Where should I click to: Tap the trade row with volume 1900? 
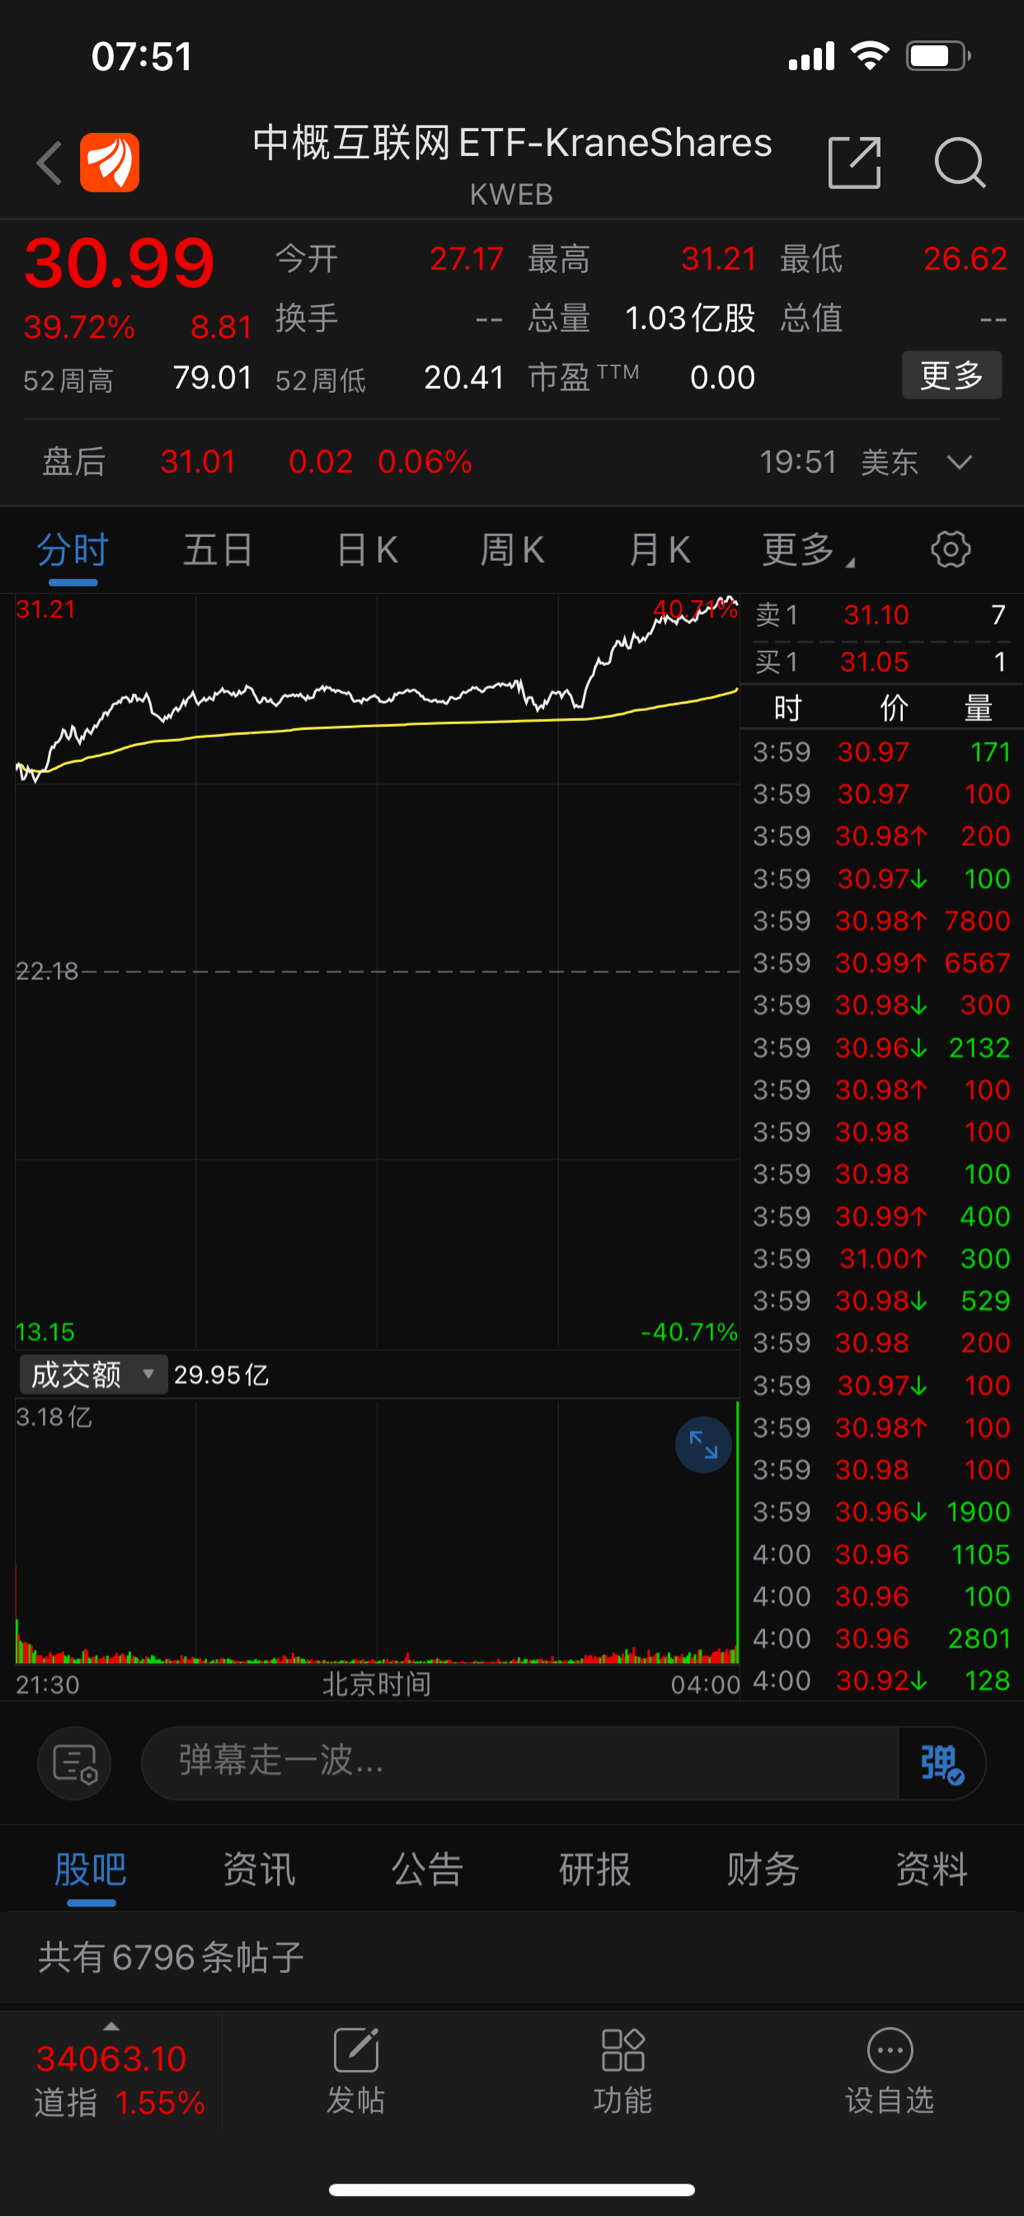click(x=881, y=1512)
